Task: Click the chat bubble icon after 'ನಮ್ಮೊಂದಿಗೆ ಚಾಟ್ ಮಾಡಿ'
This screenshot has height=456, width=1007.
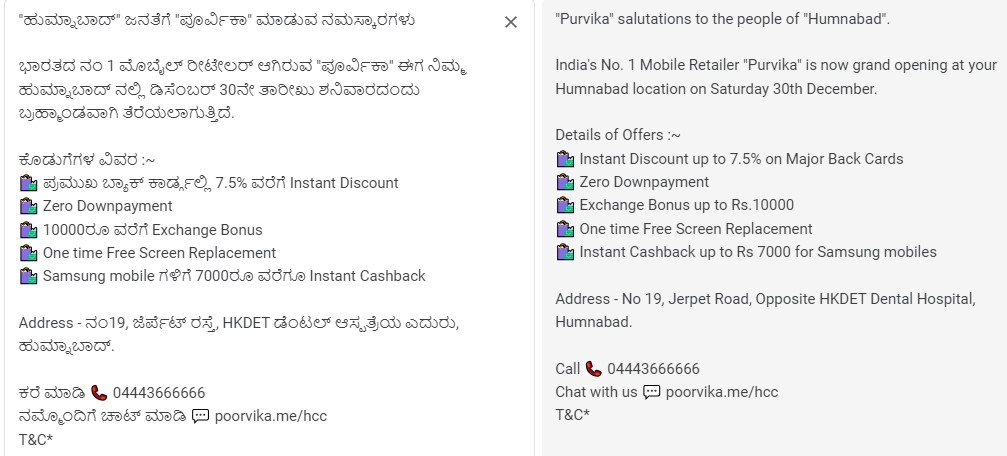Action: click(x=200, y=416)
